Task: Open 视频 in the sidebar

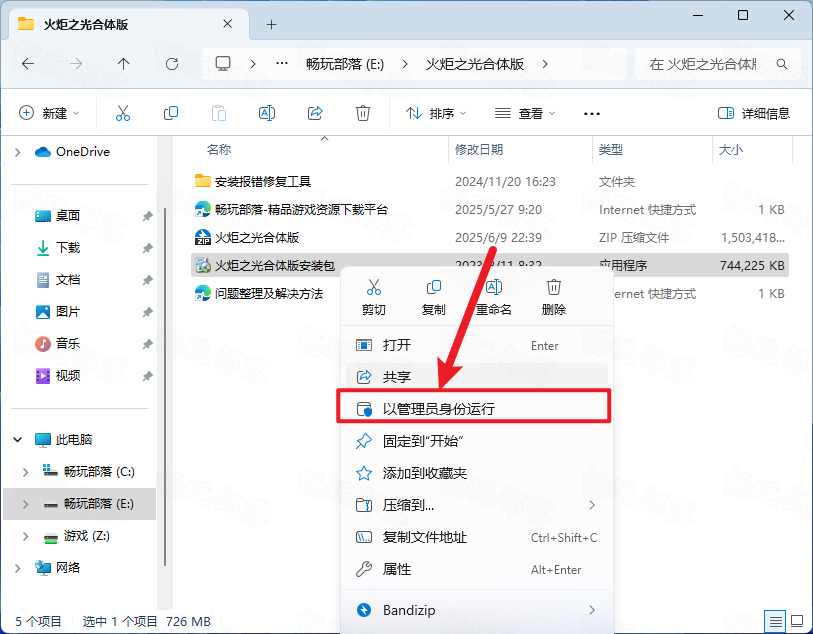Action: (67, 376)
